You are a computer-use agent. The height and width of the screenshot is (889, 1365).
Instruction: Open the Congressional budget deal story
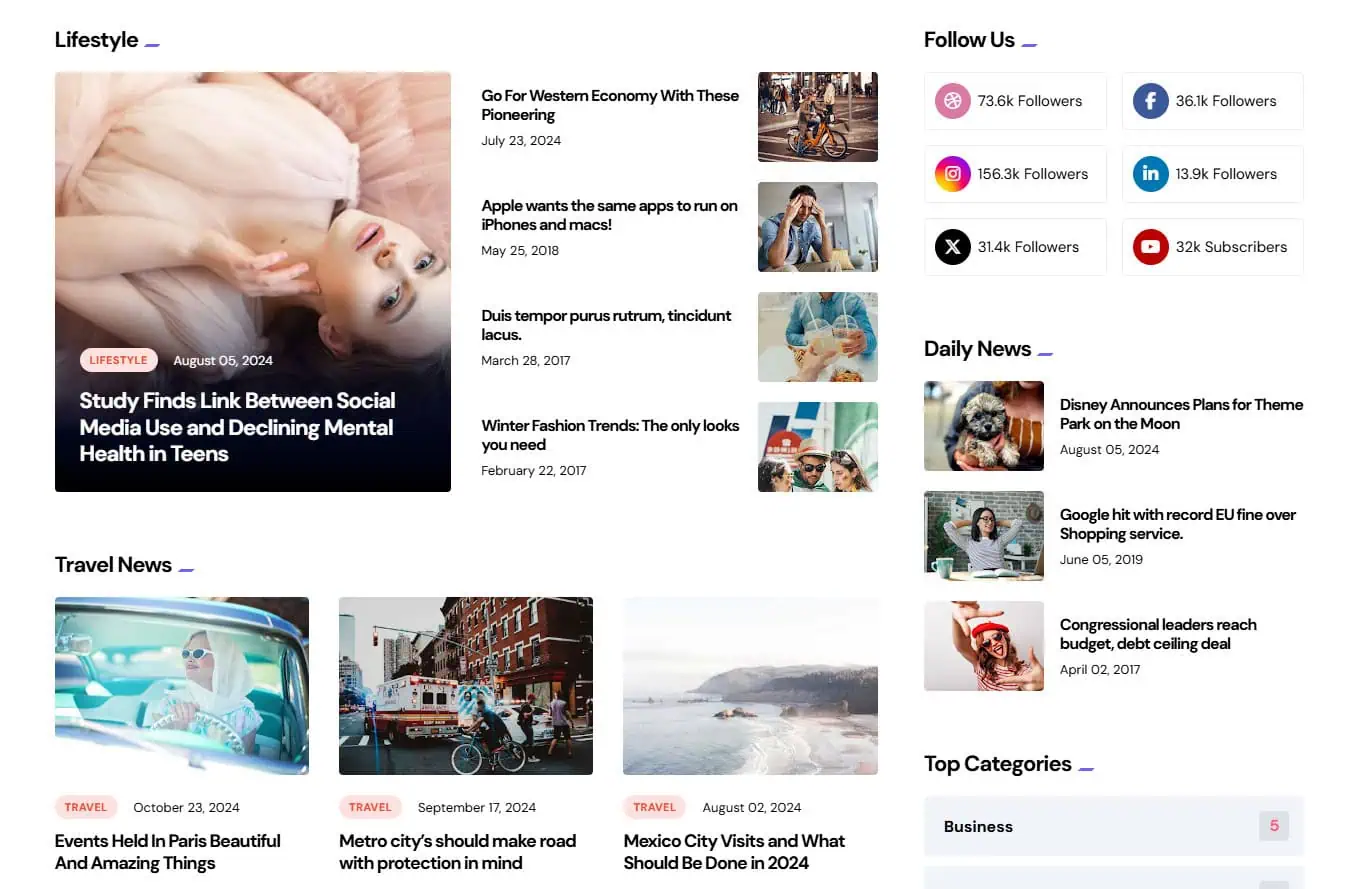[1158, 634]
